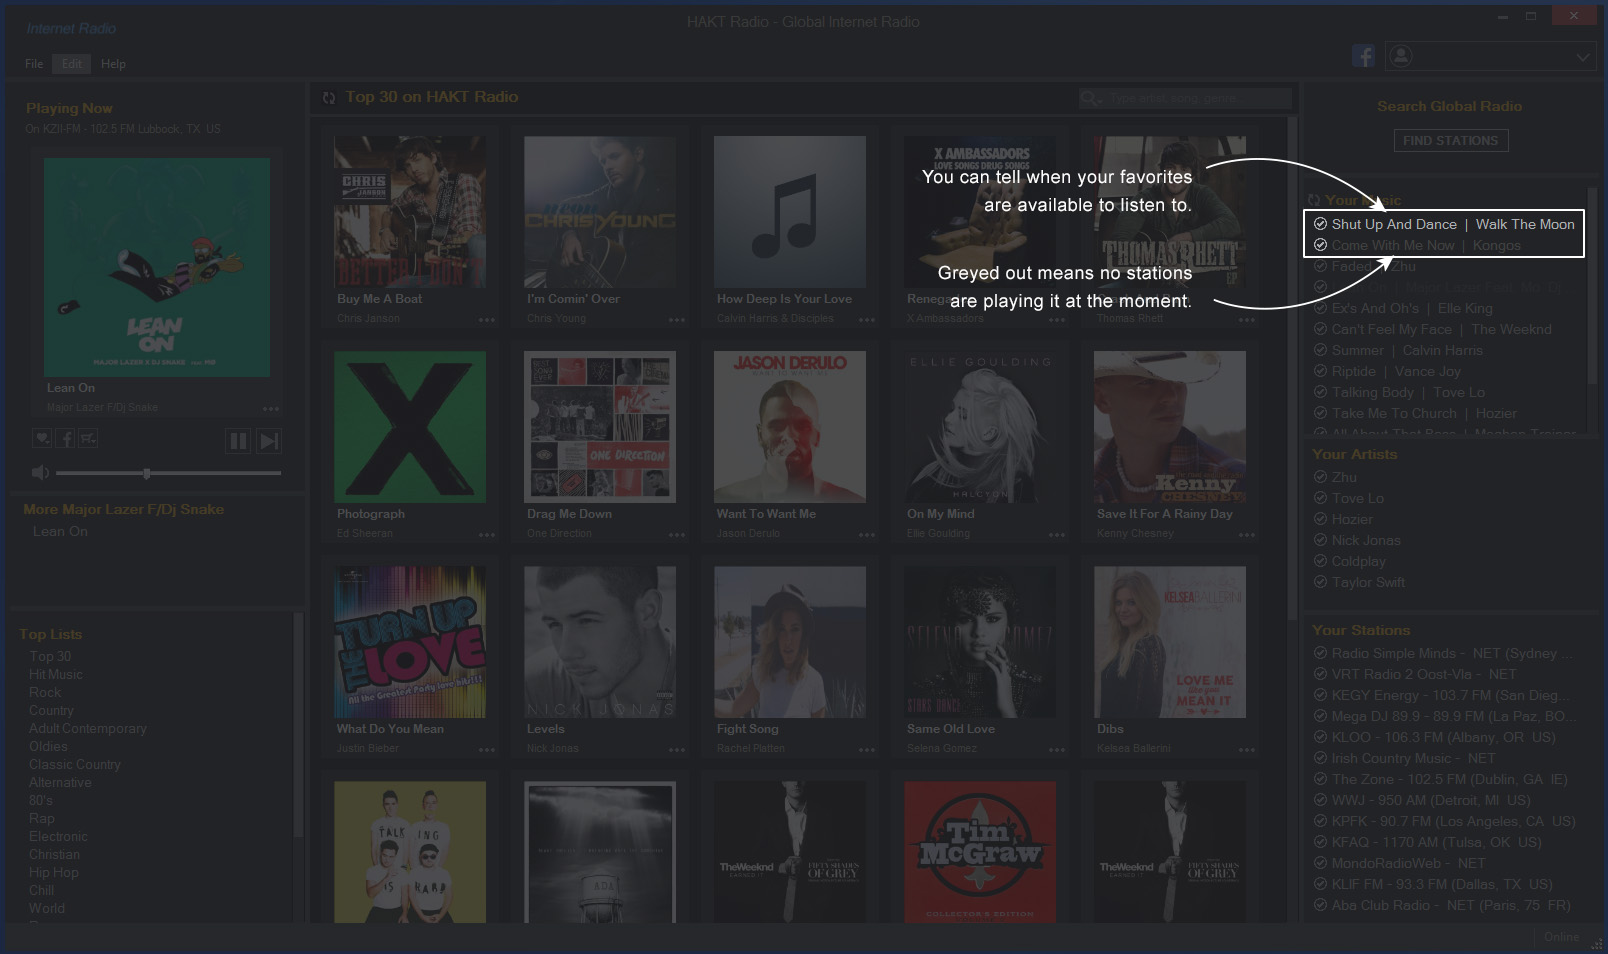Viewport: 1608px width, 954px height.
Task: Open options dots for Buy Me A Boat
Action: (486, 320)
